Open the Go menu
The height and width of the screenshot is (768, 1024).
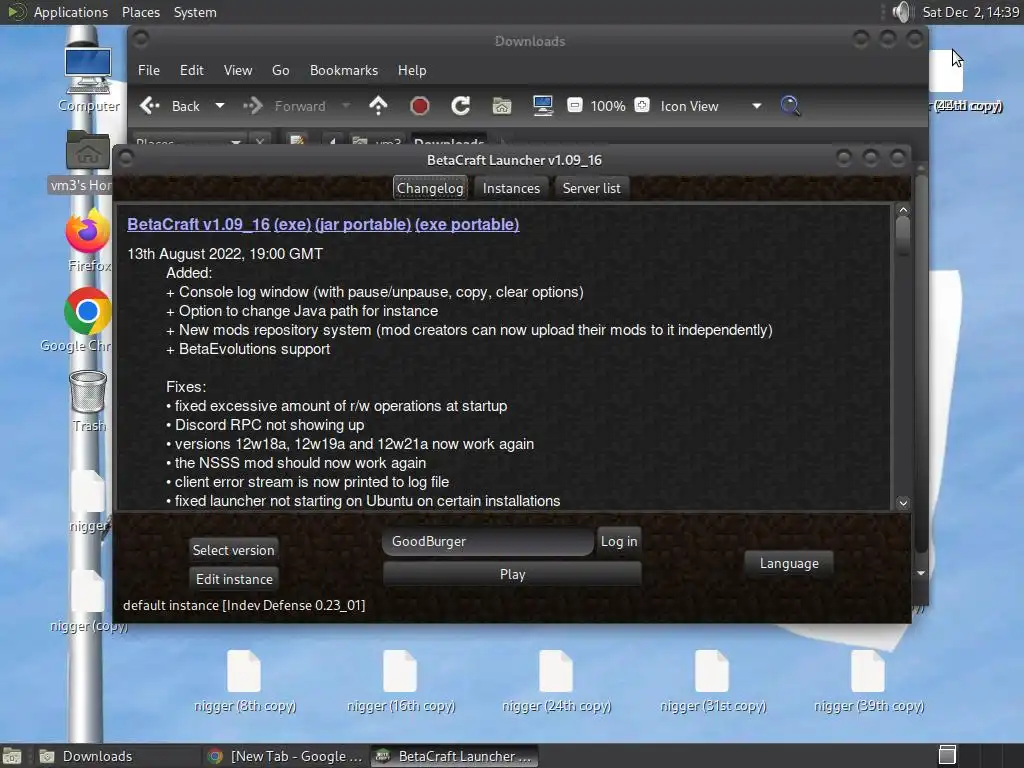click(281, 70)
